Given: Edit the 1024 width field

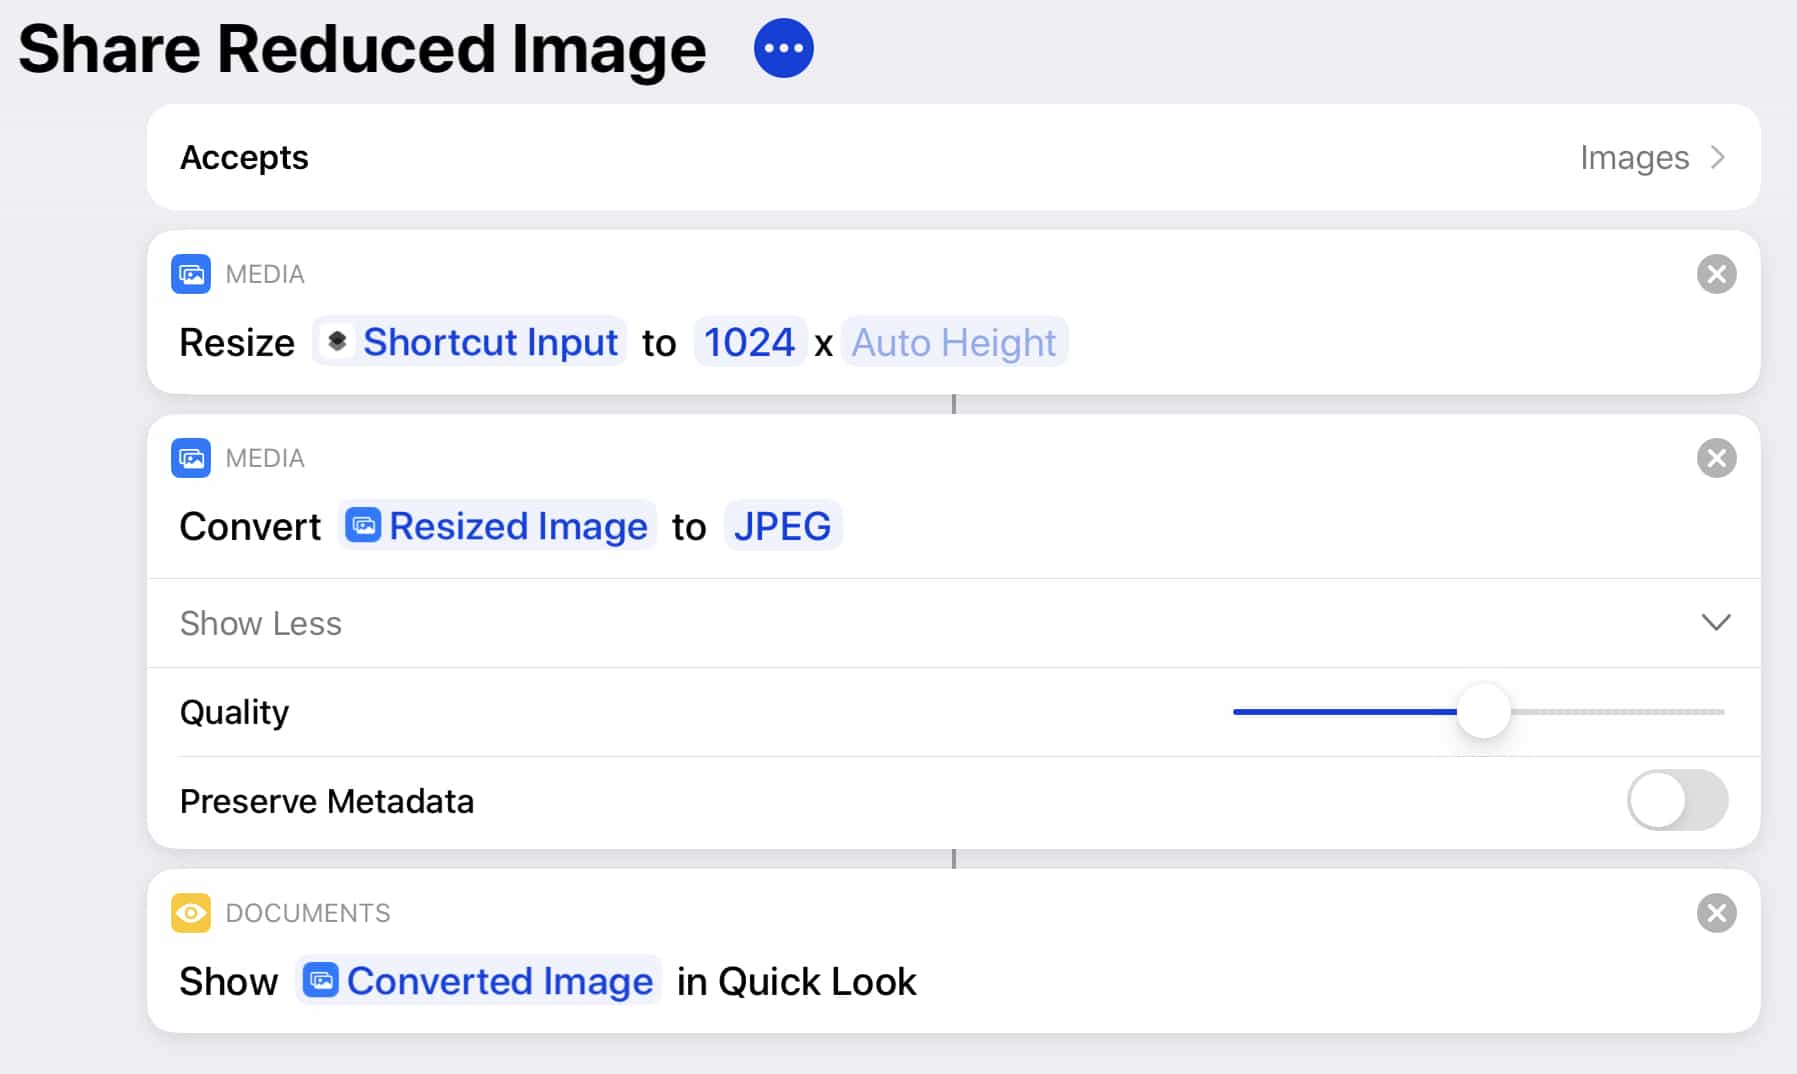Looking at the screenshot, I should pos(750,342).
